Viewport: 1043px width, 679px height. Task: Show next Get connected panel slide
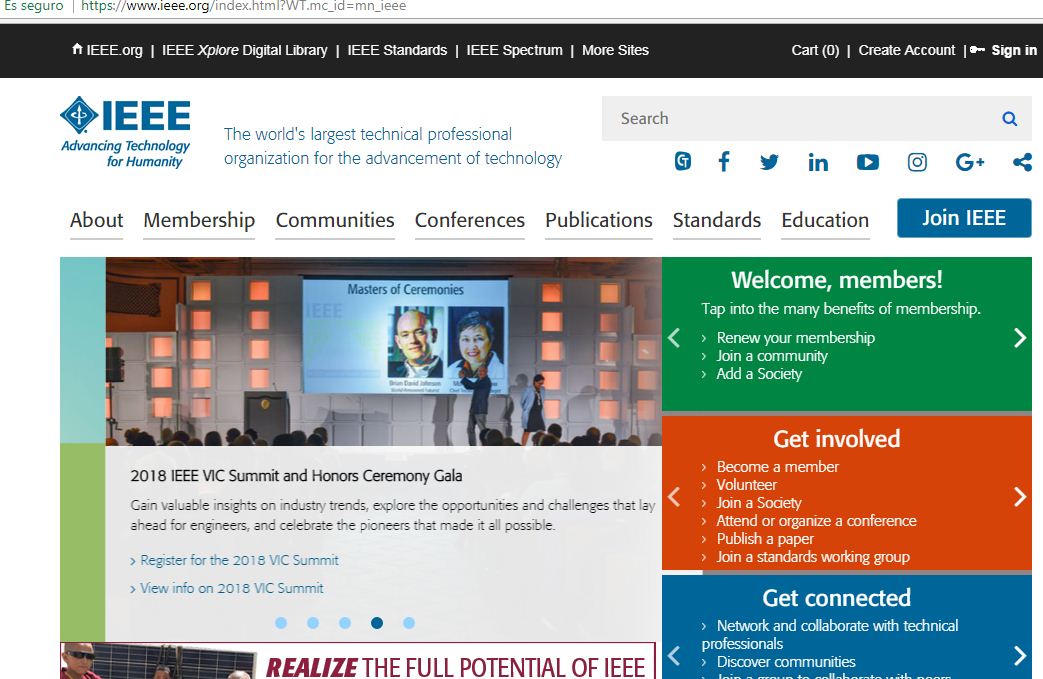[1020, 656]
